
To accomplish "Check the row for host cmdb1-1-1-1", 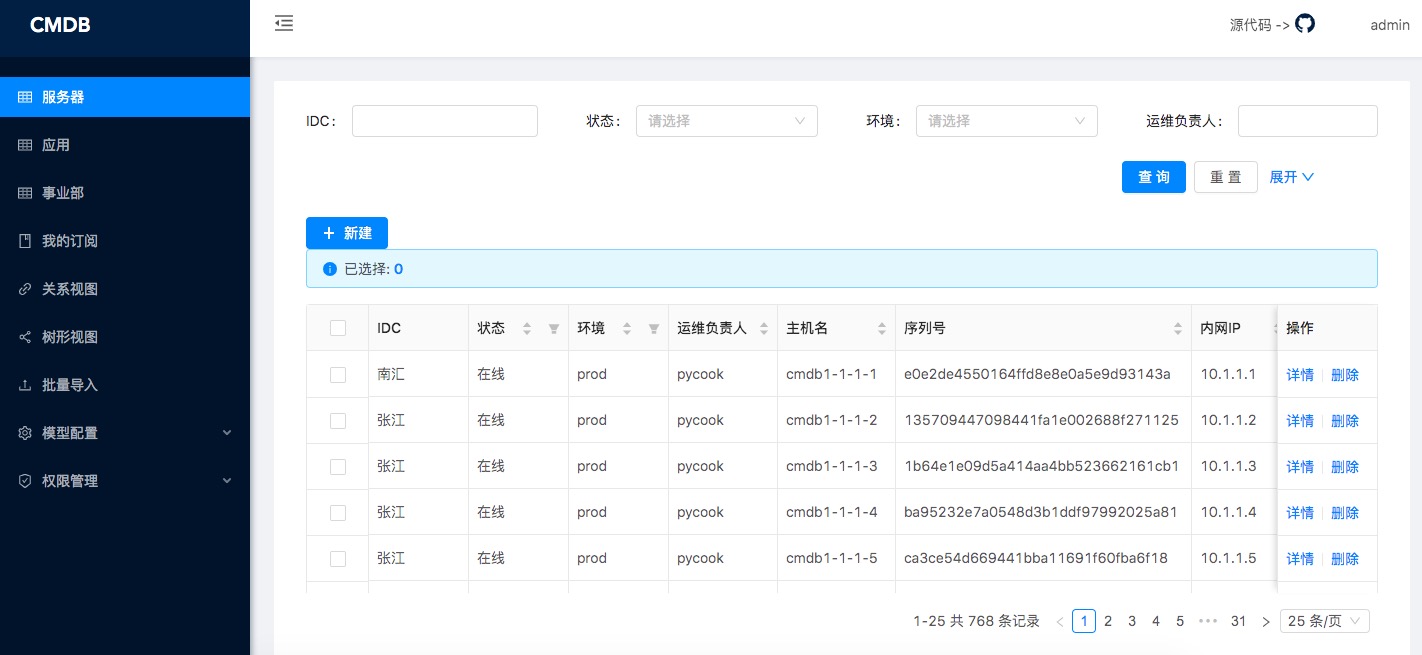I will pos(338,375).
